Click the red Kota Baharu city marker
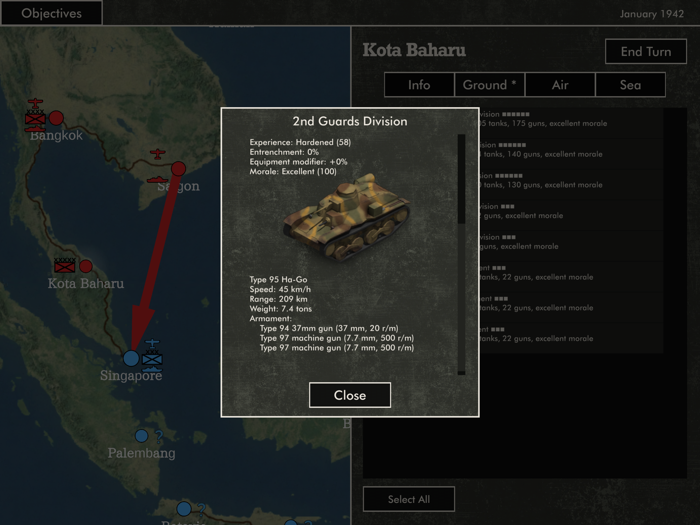The image size is (700, 525). point(86,267)
